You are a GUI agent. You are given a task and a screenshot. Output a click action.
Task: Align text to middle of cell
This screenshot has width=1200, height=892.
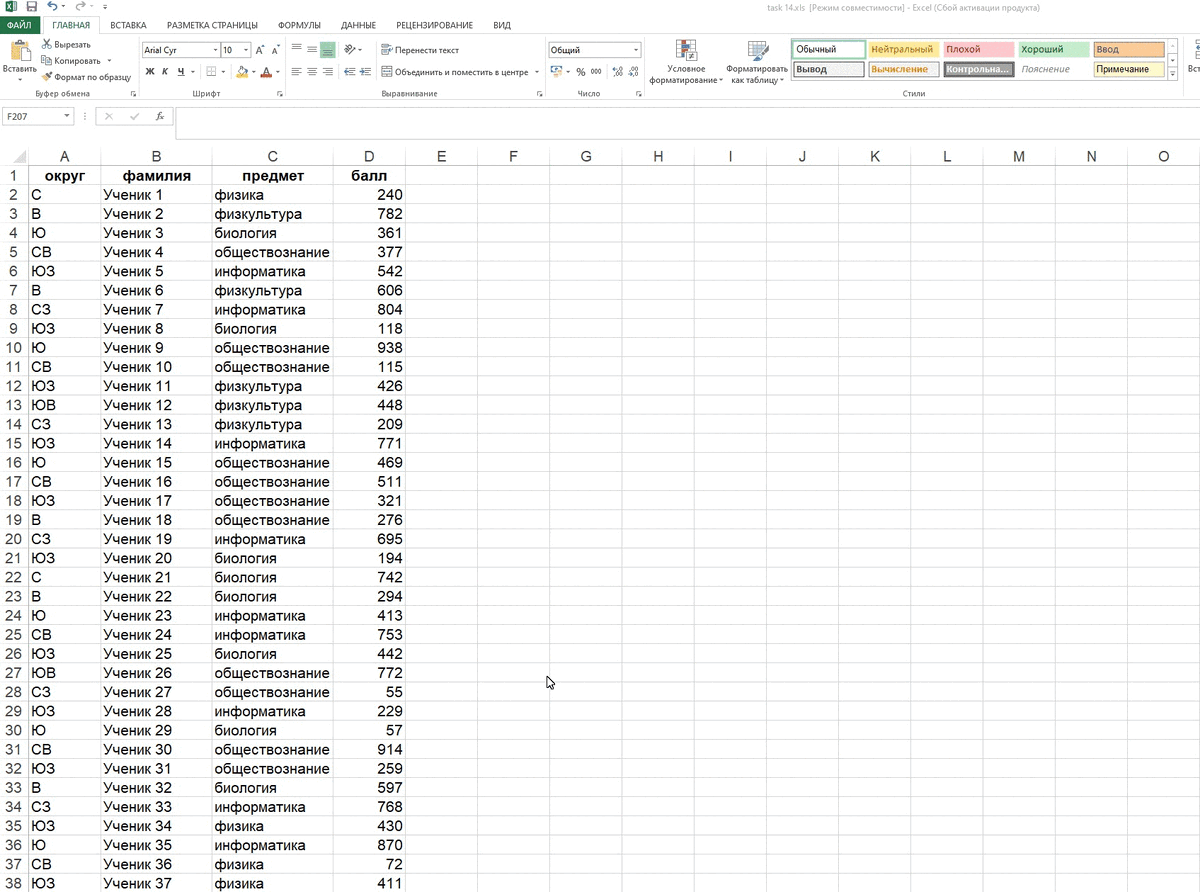coord(312,49)
